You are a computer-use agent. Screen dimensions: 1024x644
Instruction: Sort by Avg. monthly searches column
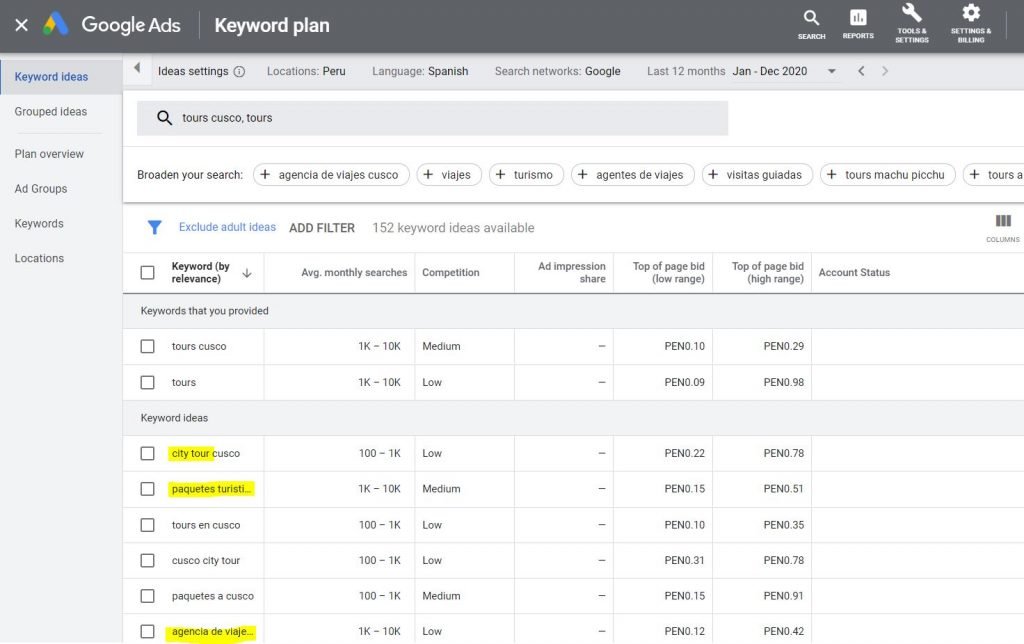coord(354,272)
